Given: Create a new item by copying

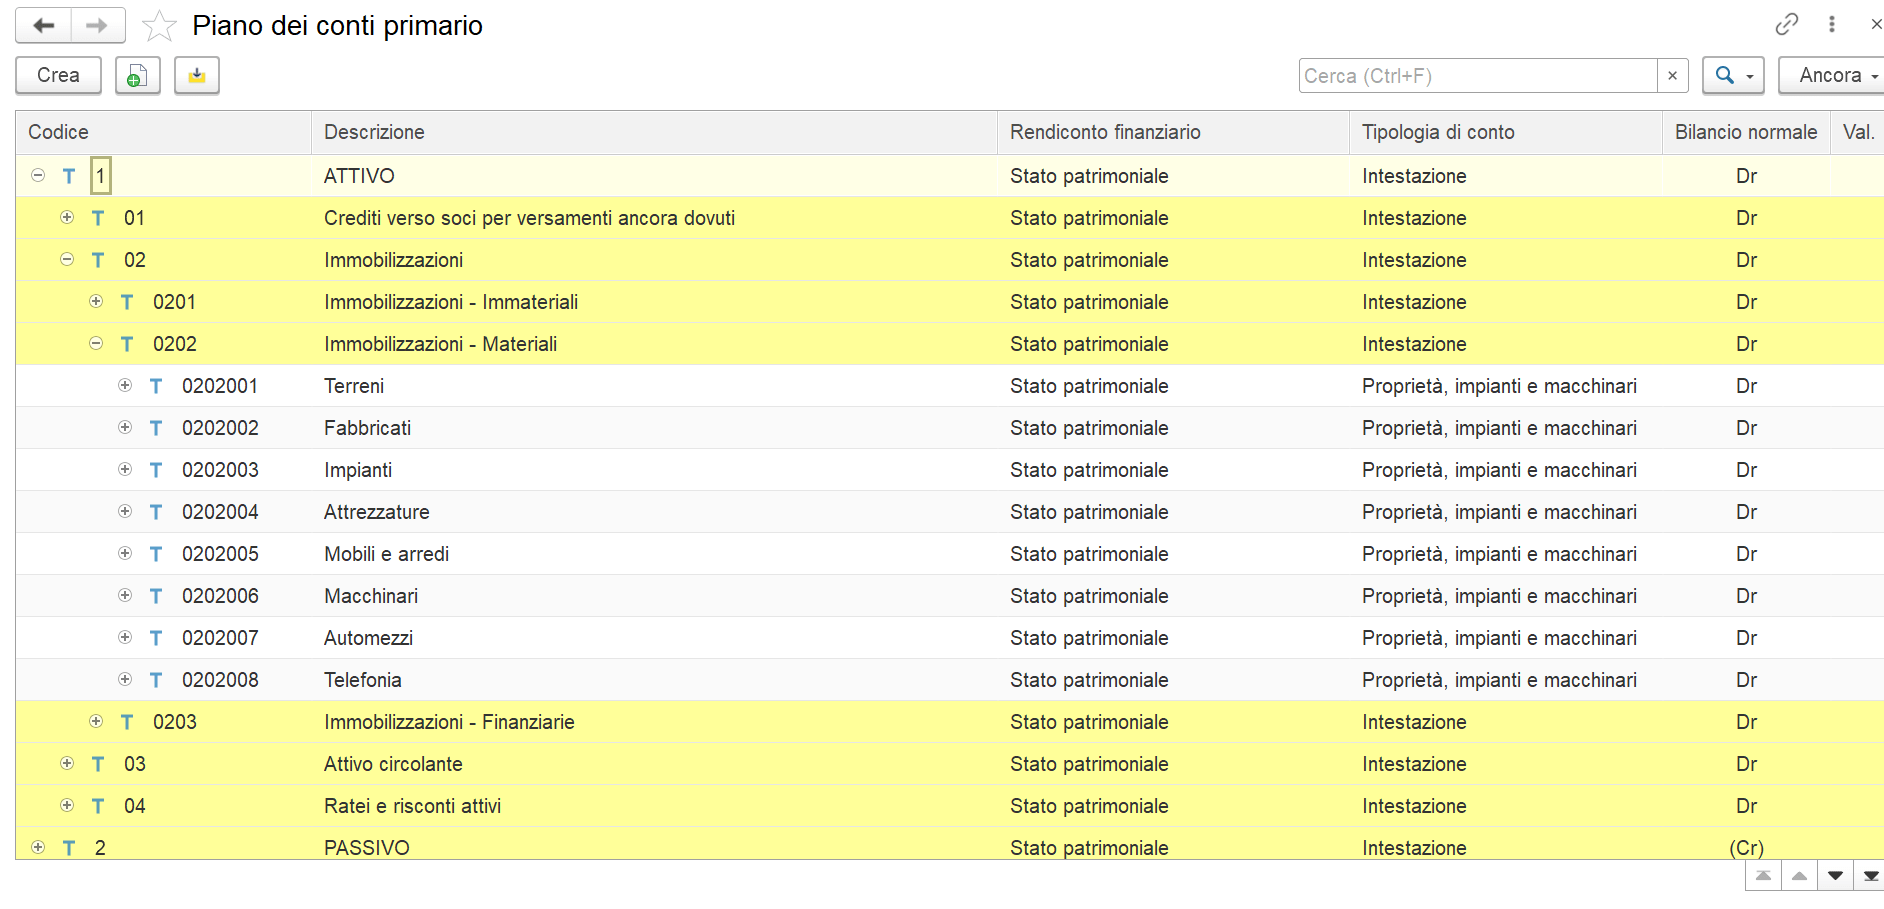Looking at the screenshot, I should pyautogui.click(x=138, y=76).
